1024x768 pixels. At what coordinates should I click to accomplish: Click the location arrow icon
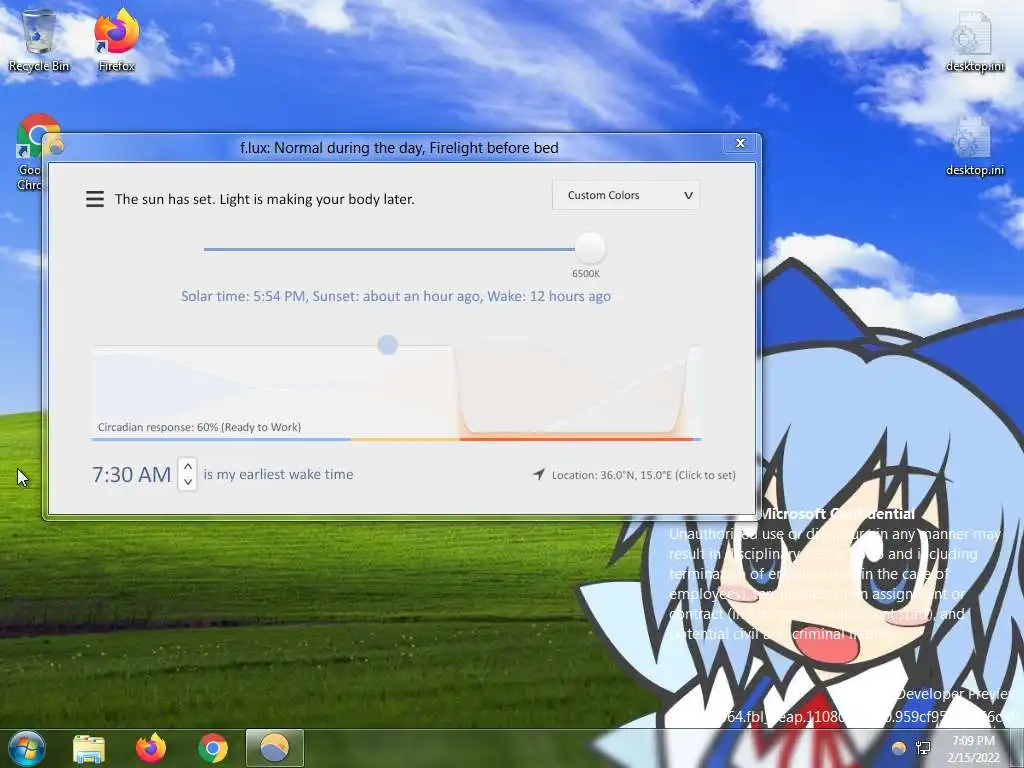(539, 475)
